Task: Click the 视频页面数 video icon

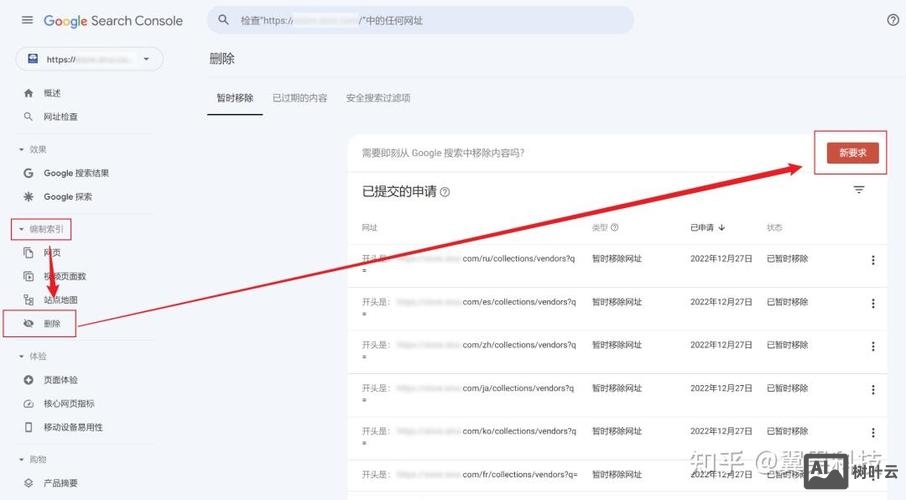Action: click(28, 276)
